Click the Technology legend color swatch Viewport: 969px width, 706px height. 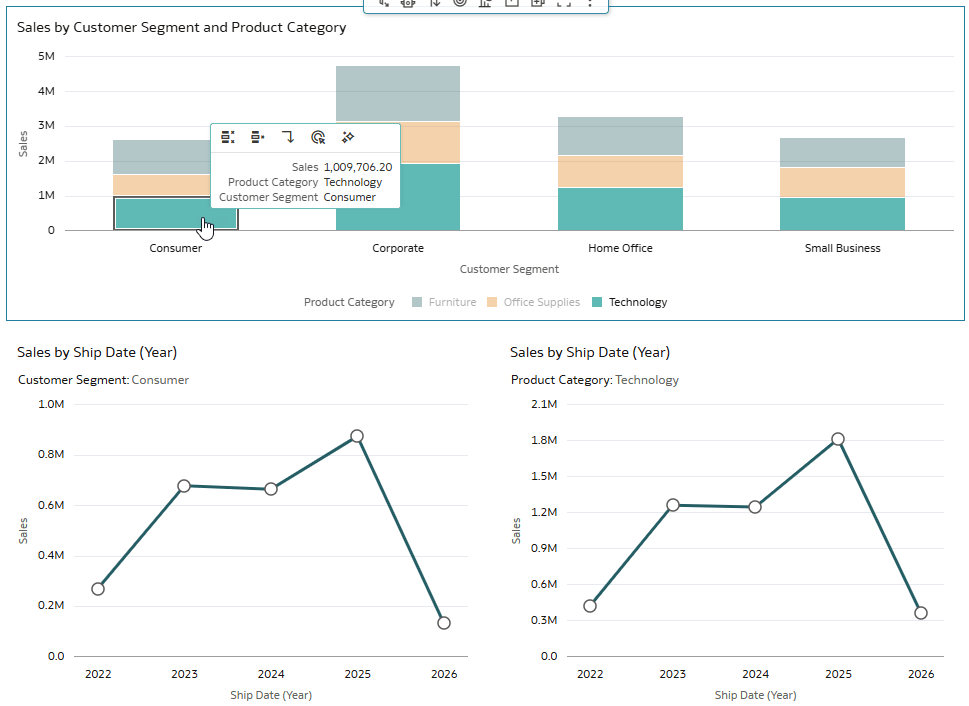(597, 302)
